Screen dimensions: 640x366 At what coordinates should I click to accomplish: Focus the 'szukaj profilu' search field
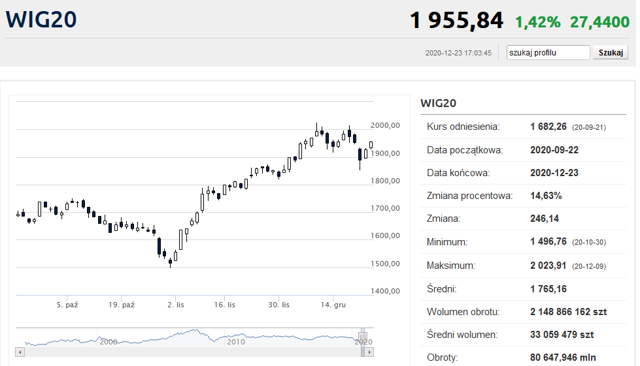coord(548,53)
